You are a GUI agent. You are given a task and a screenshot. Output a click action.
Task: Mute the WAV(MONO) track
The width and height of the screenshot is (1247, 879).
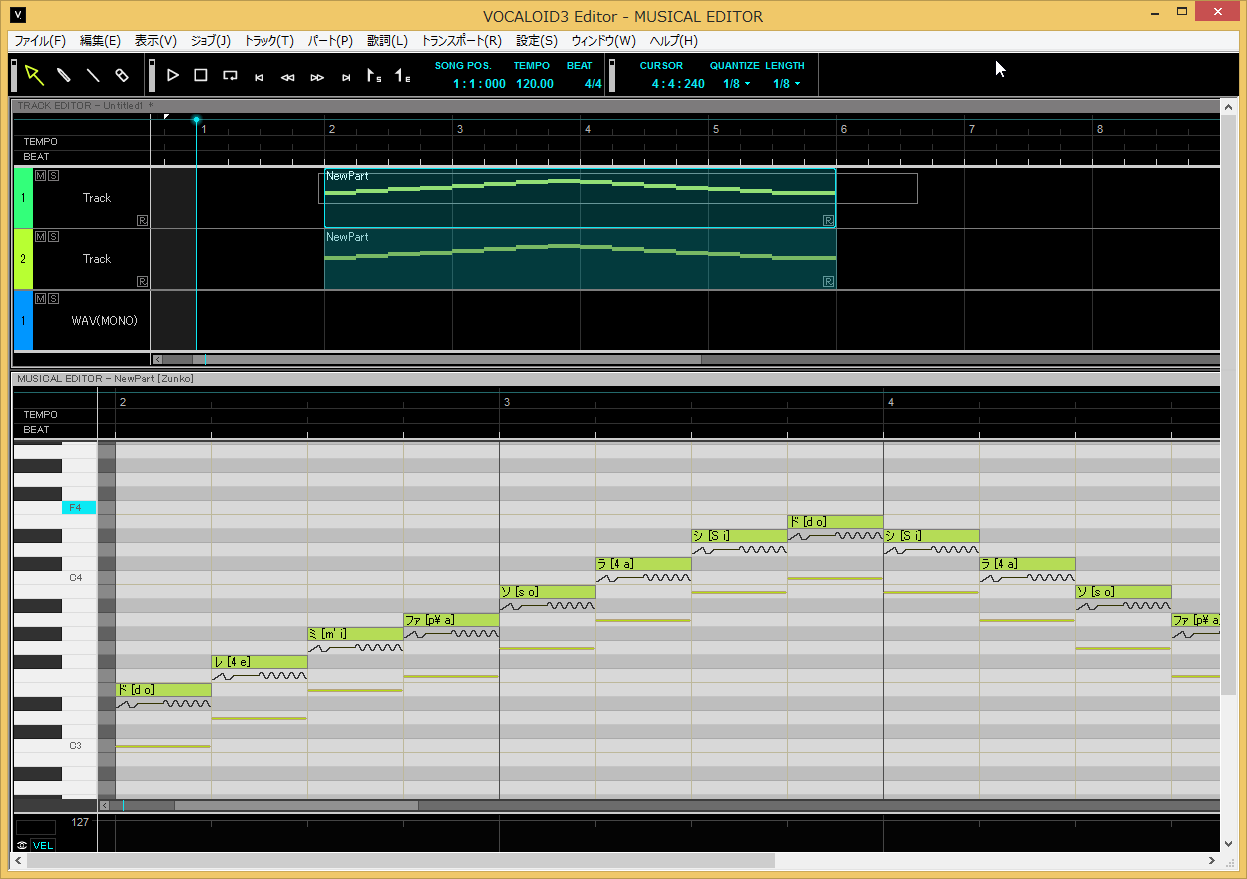click(40, 298)
